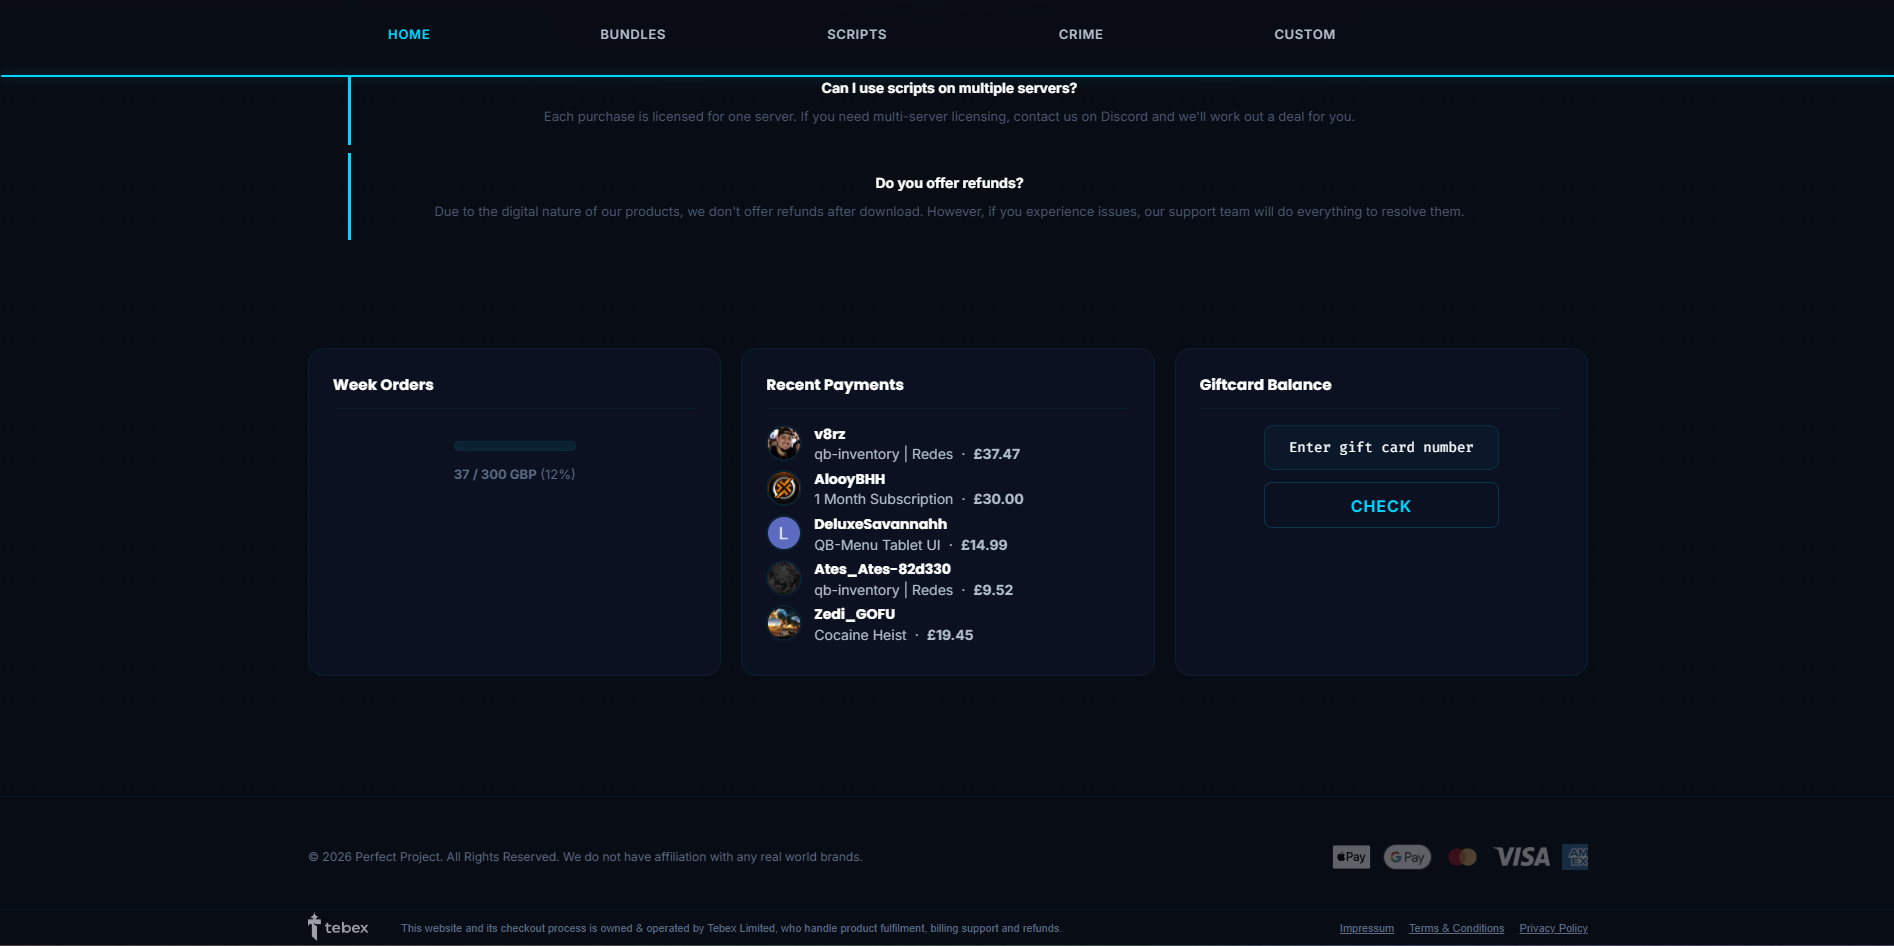Click the 'Do you offer refunds?' question

coord(949,183)
